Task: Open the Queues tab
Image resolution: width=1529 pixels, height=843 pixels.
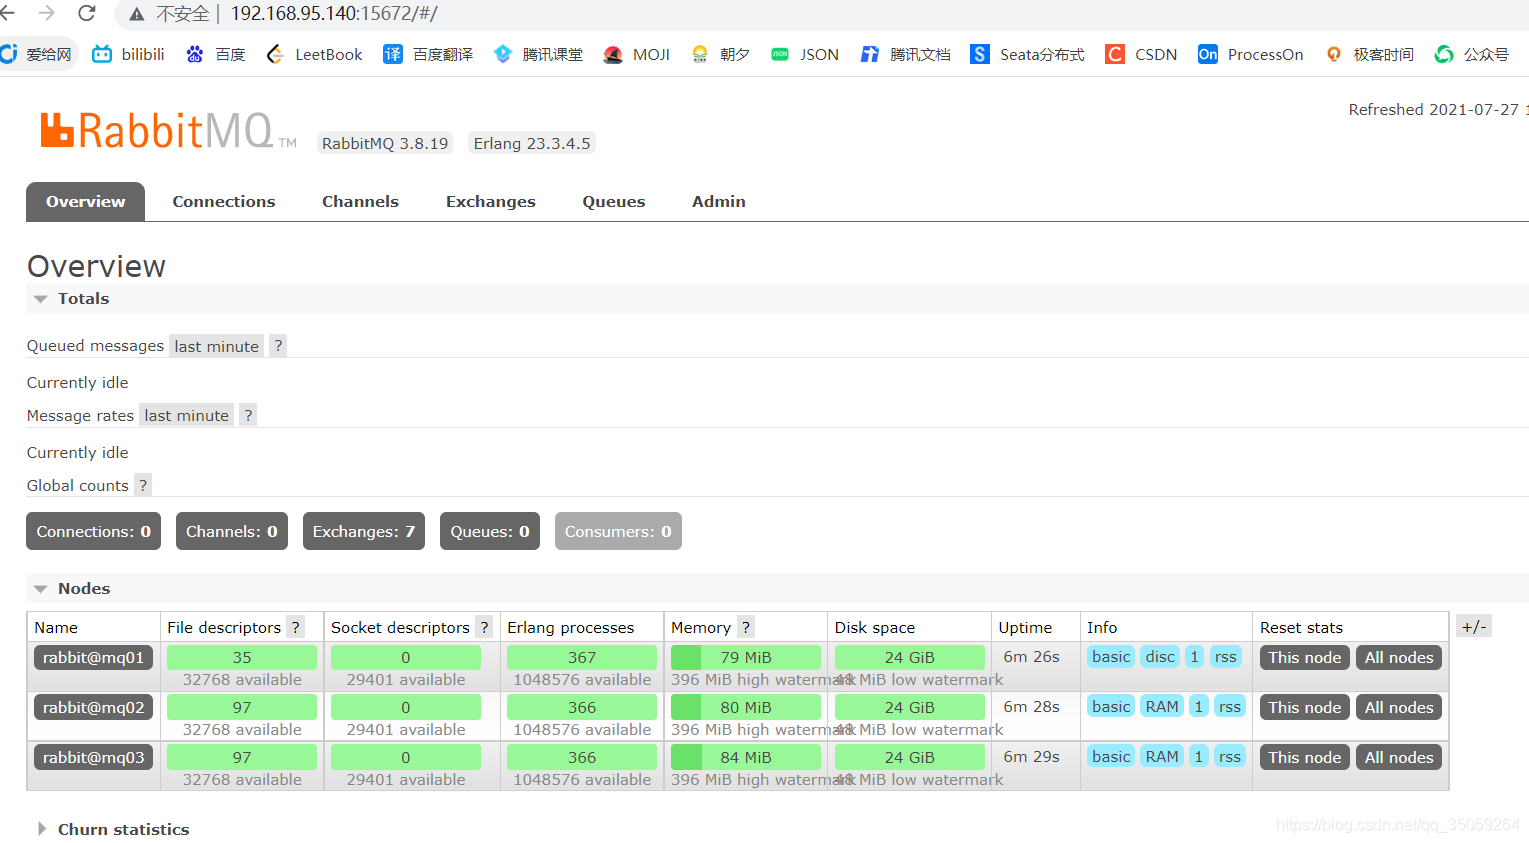Action: [613, 201]
